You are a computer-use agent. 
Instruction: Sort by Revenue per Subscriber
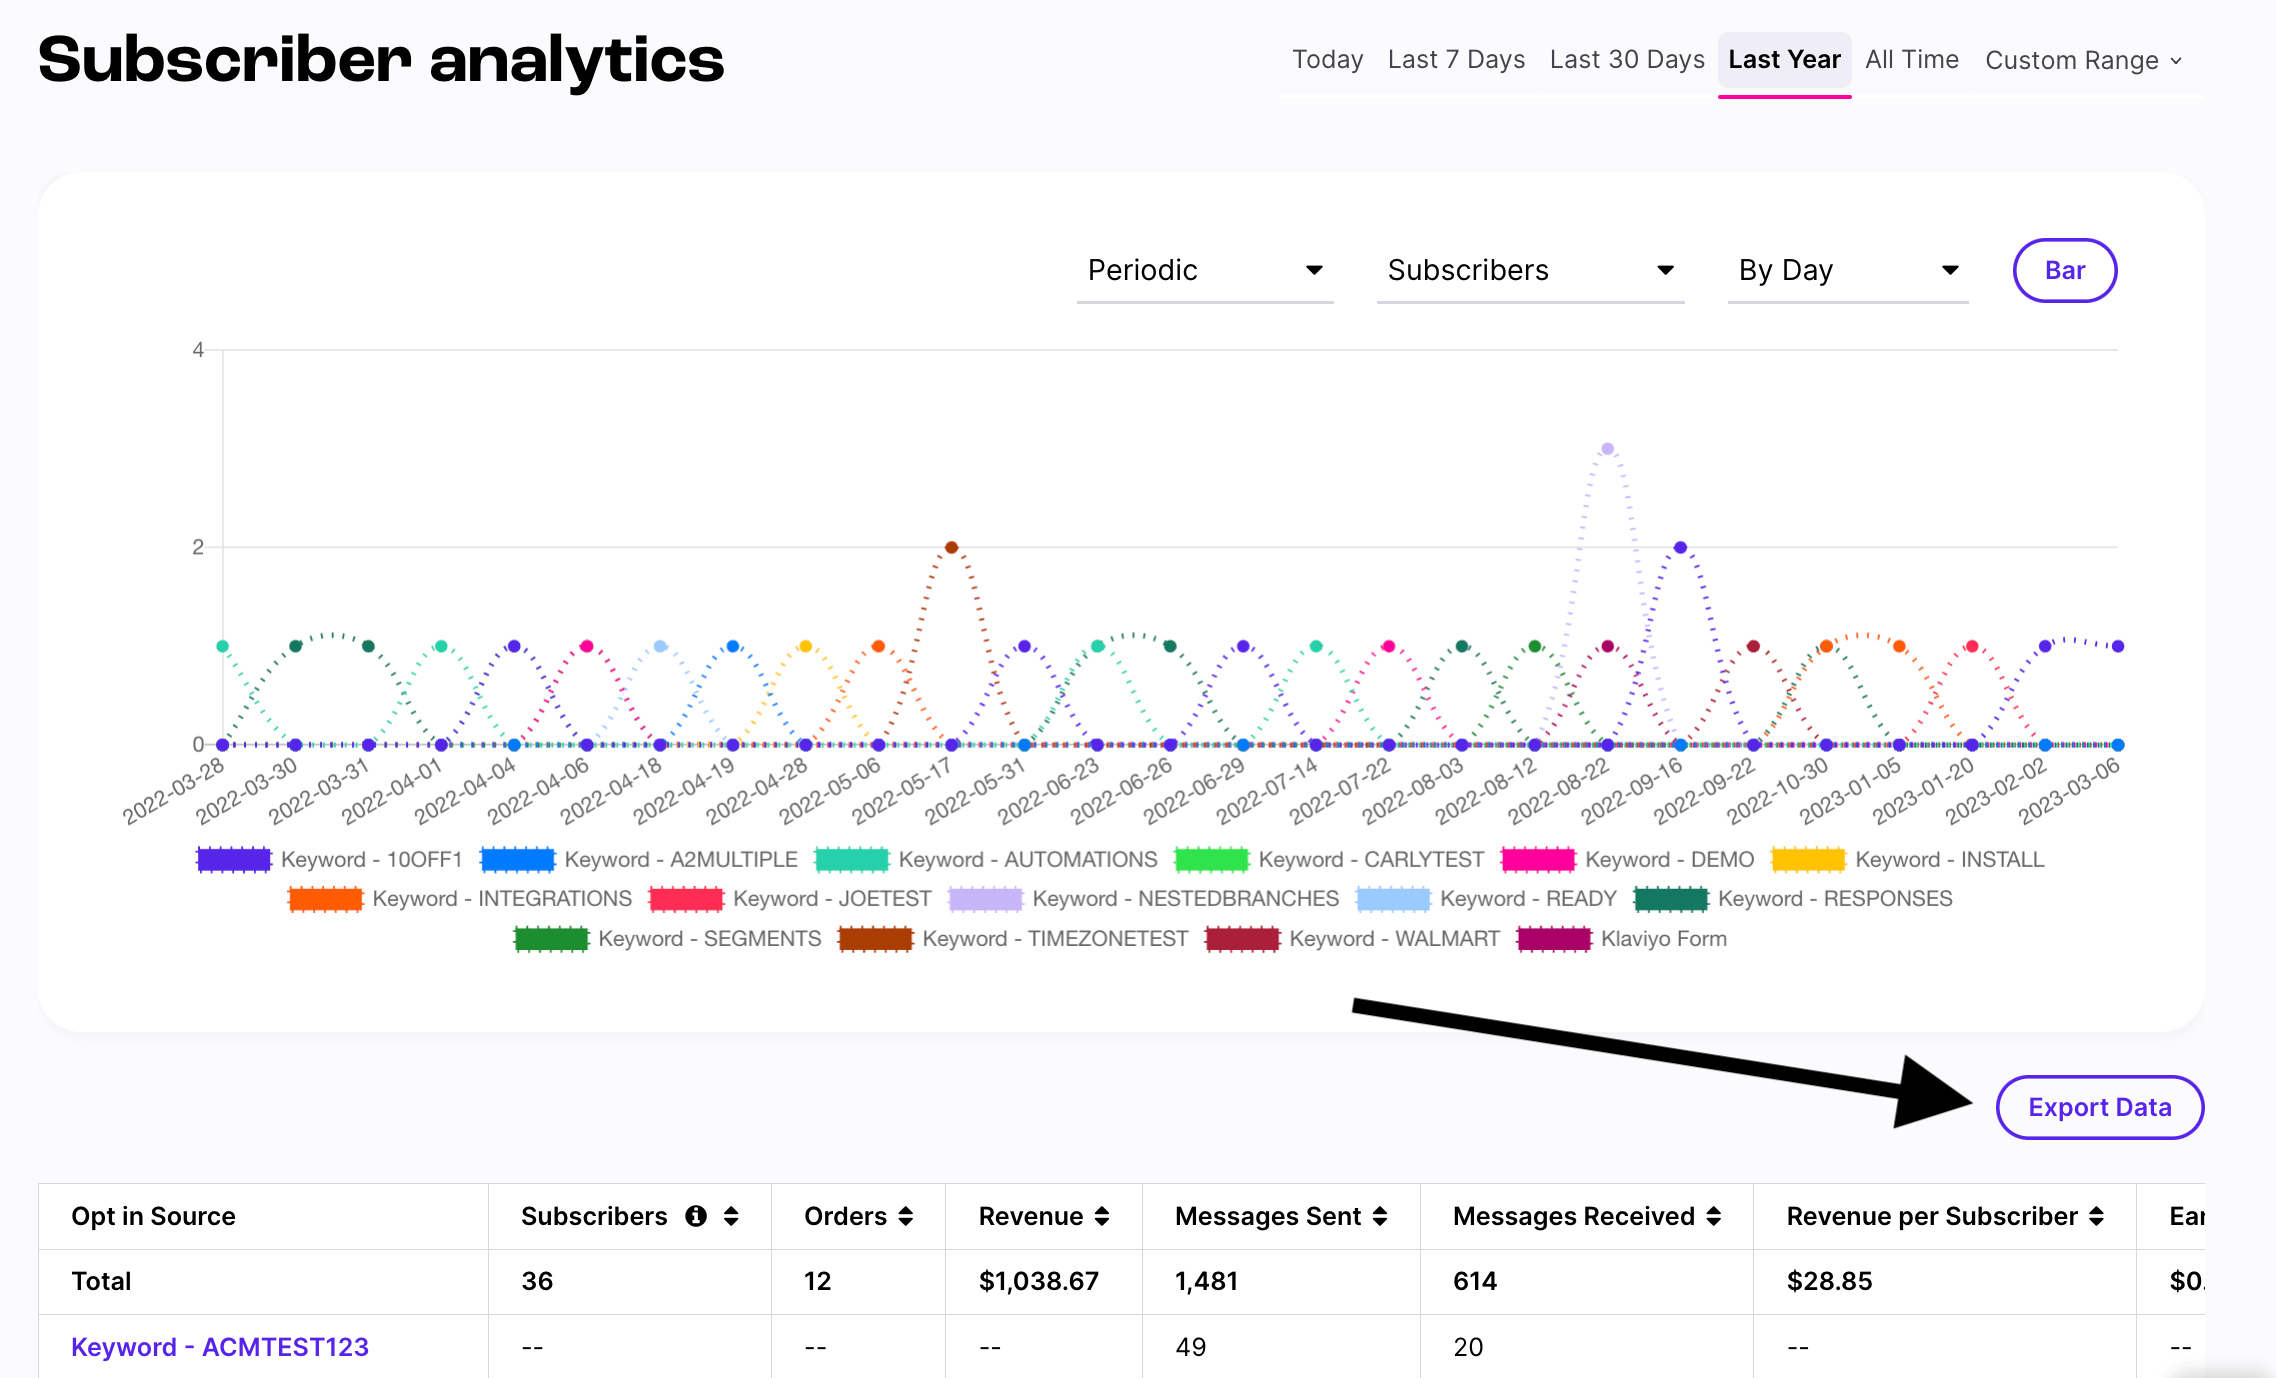point(2098,1216)
